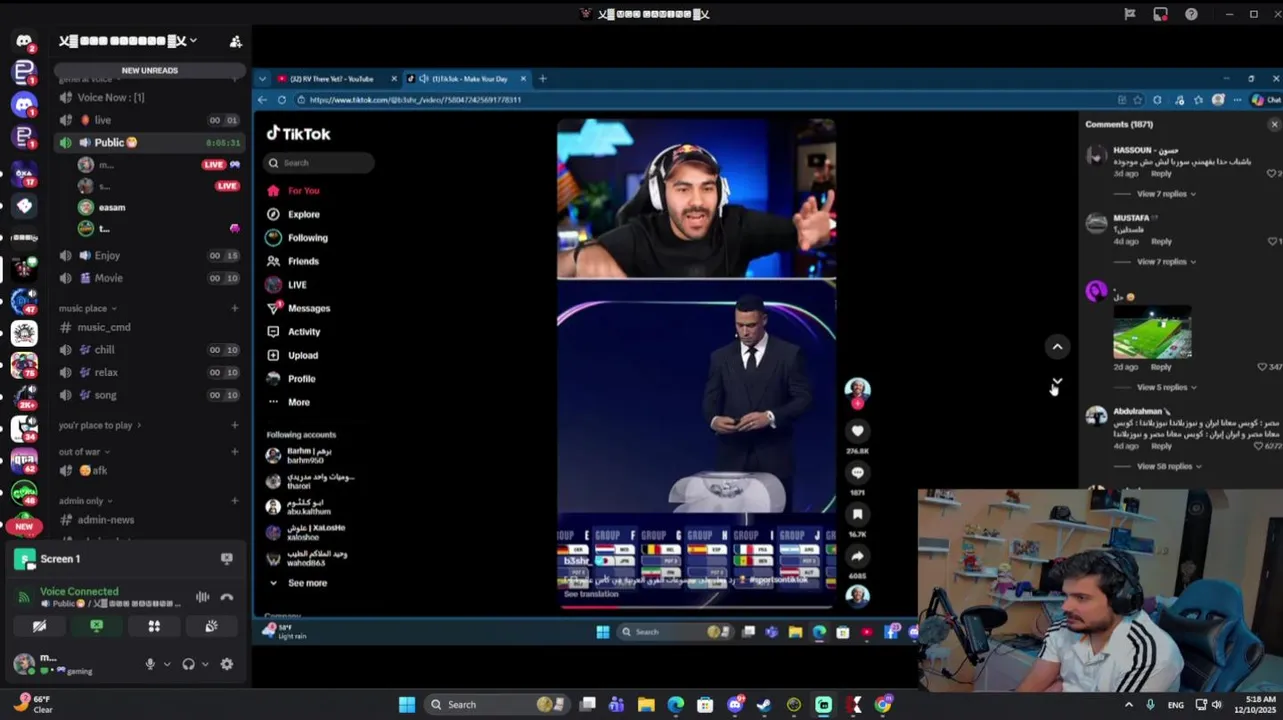Viewport: 1283px width, 720px height.
Task: Expand you'r place to play category
Action: (100, 425)
